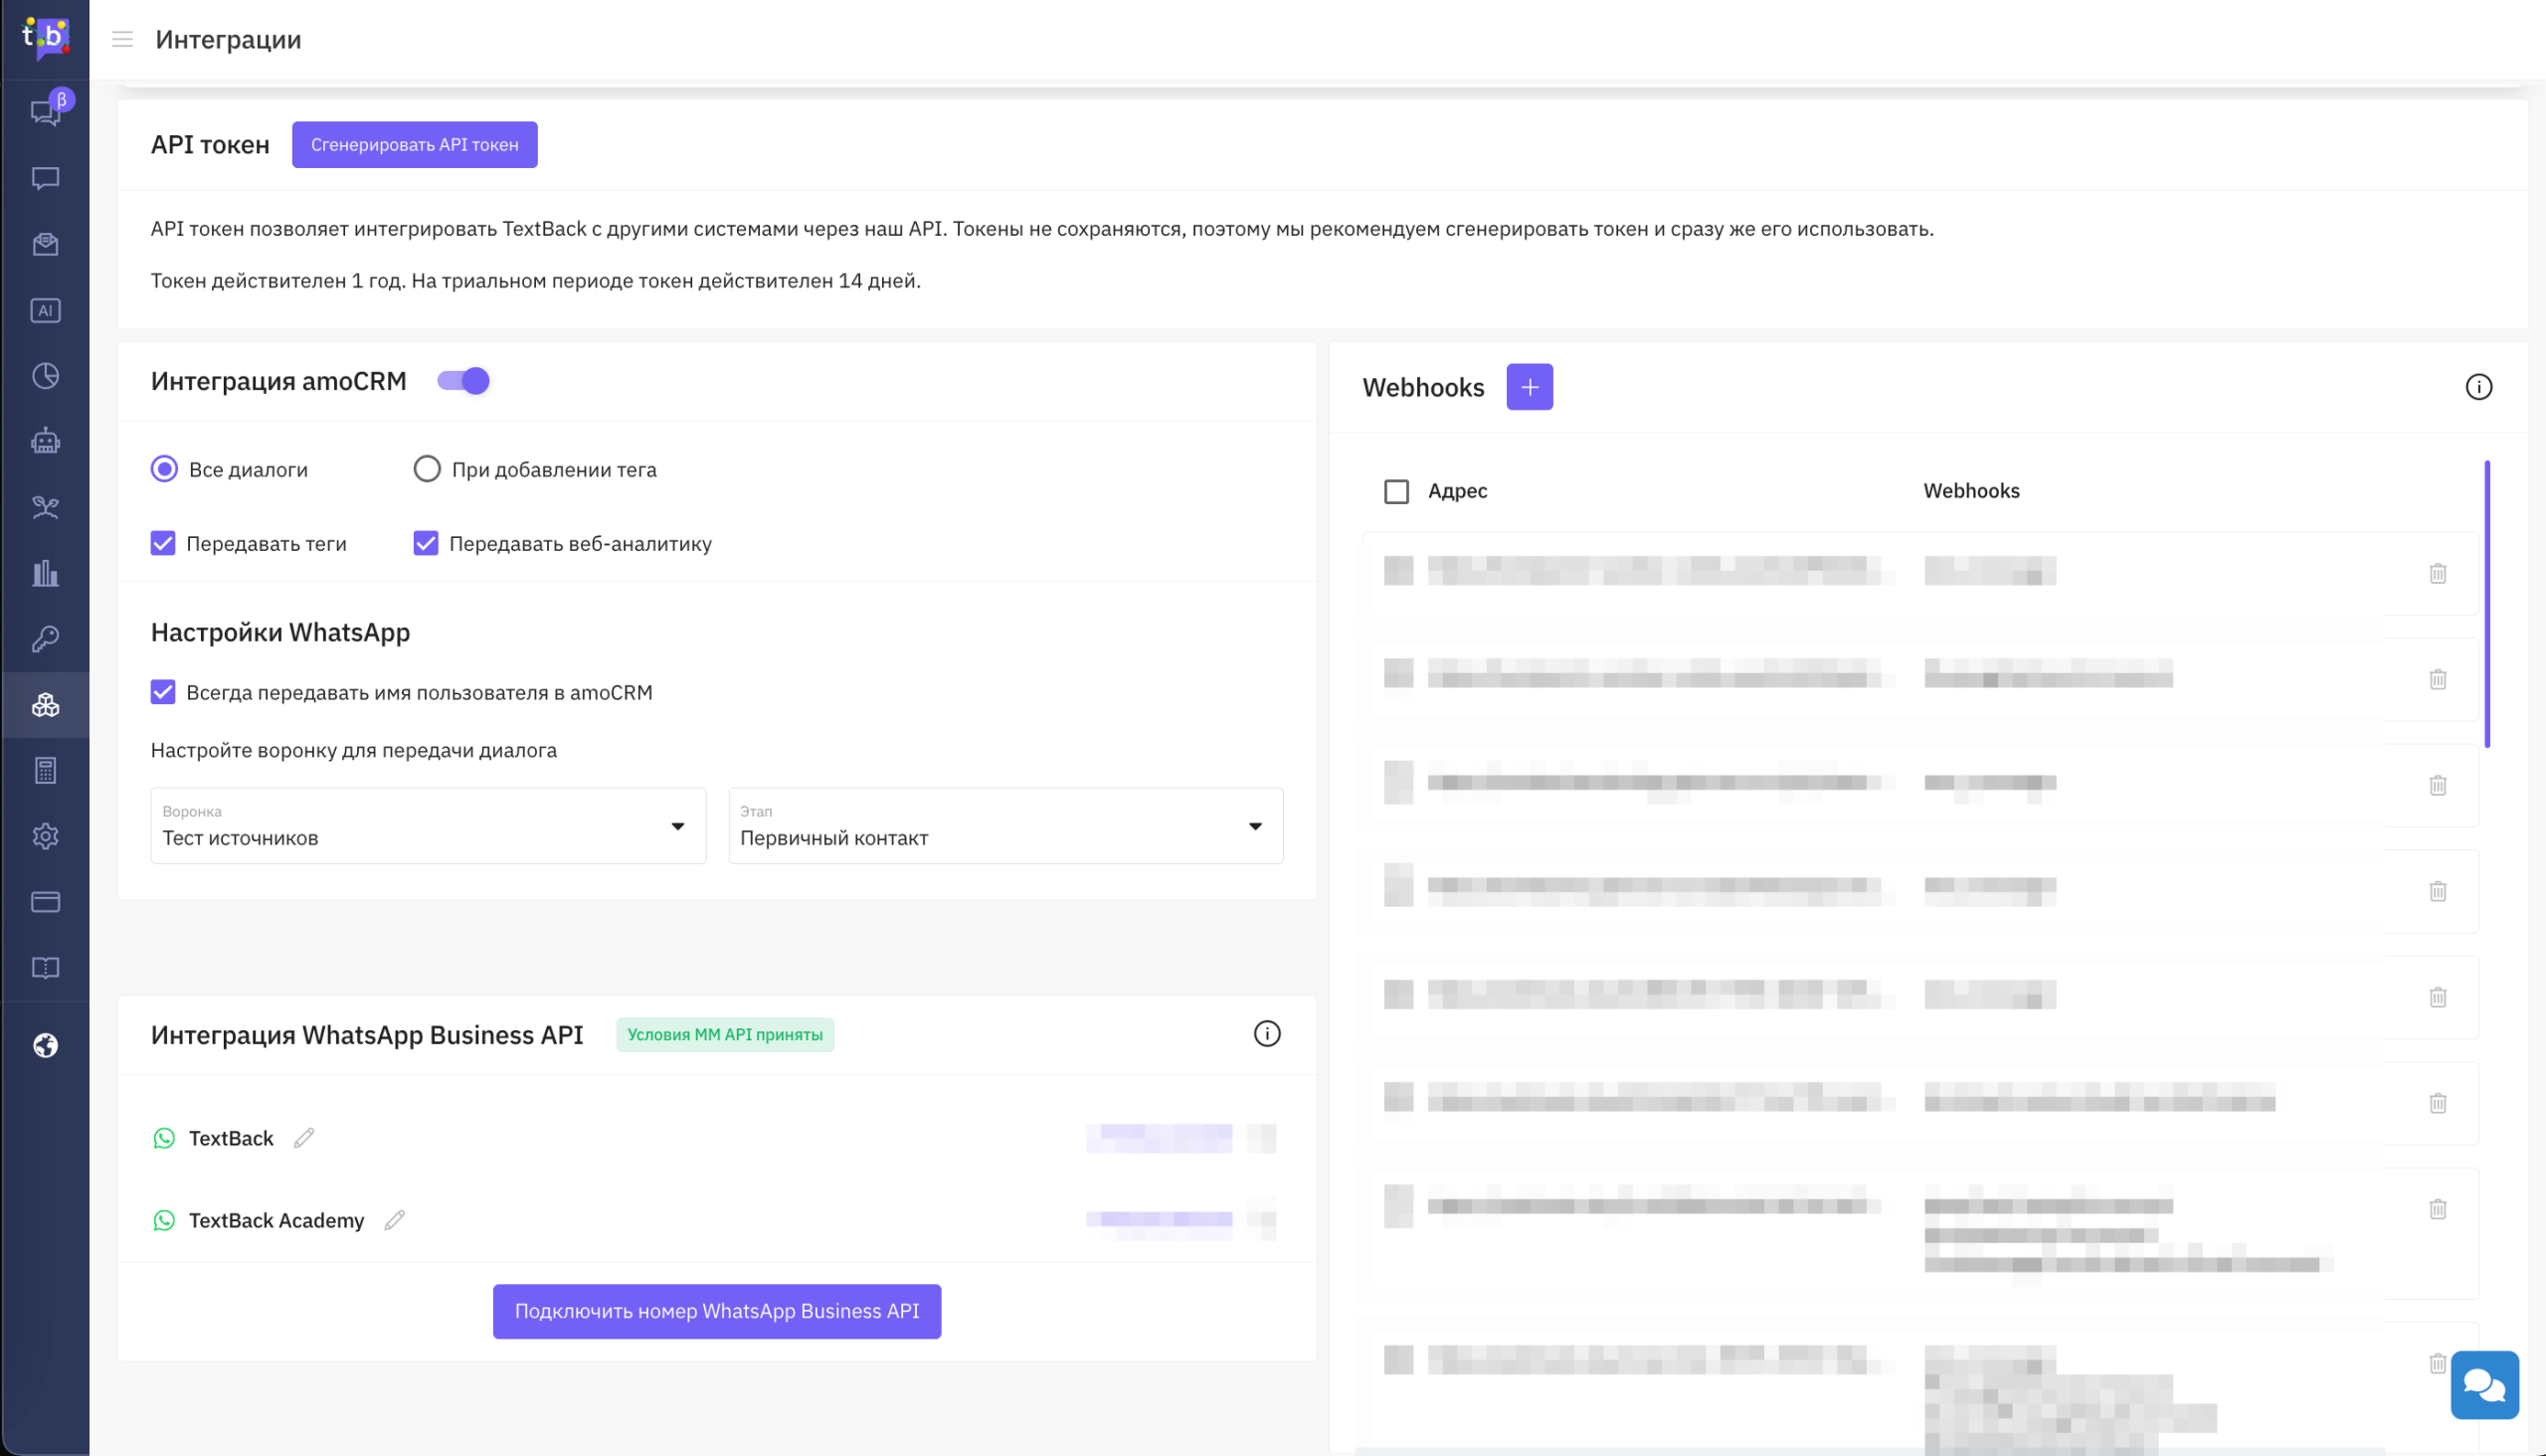Expand the Этап dropdown
The width and height of the screenshot is (2546, 1456).
tap(1005, 826)
